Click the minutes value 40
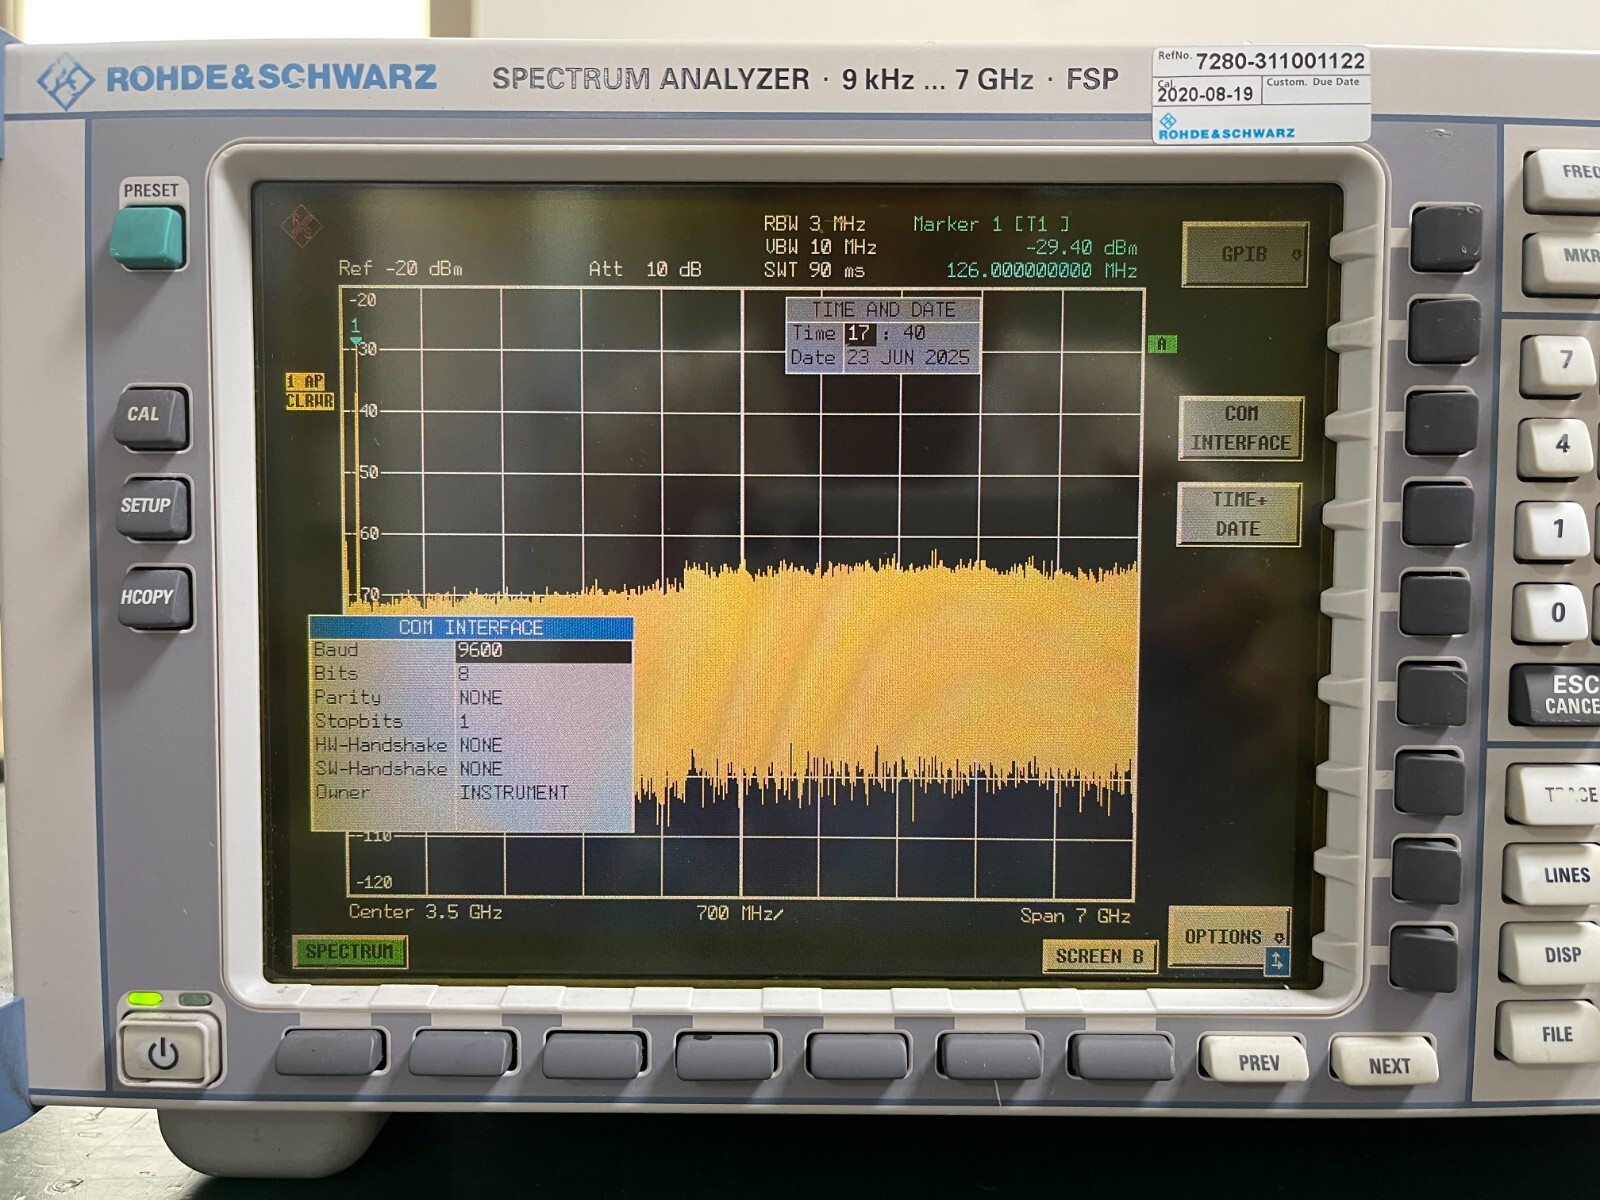Viewport: 1600px width, 1200px height. [914, 333]
